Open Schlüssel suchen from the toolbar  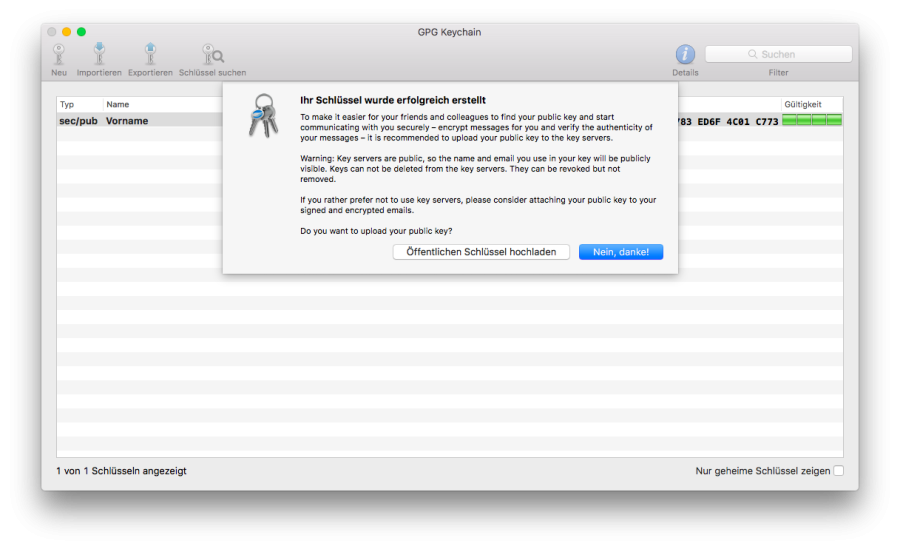pyautogui.click(x=212, y=55)
